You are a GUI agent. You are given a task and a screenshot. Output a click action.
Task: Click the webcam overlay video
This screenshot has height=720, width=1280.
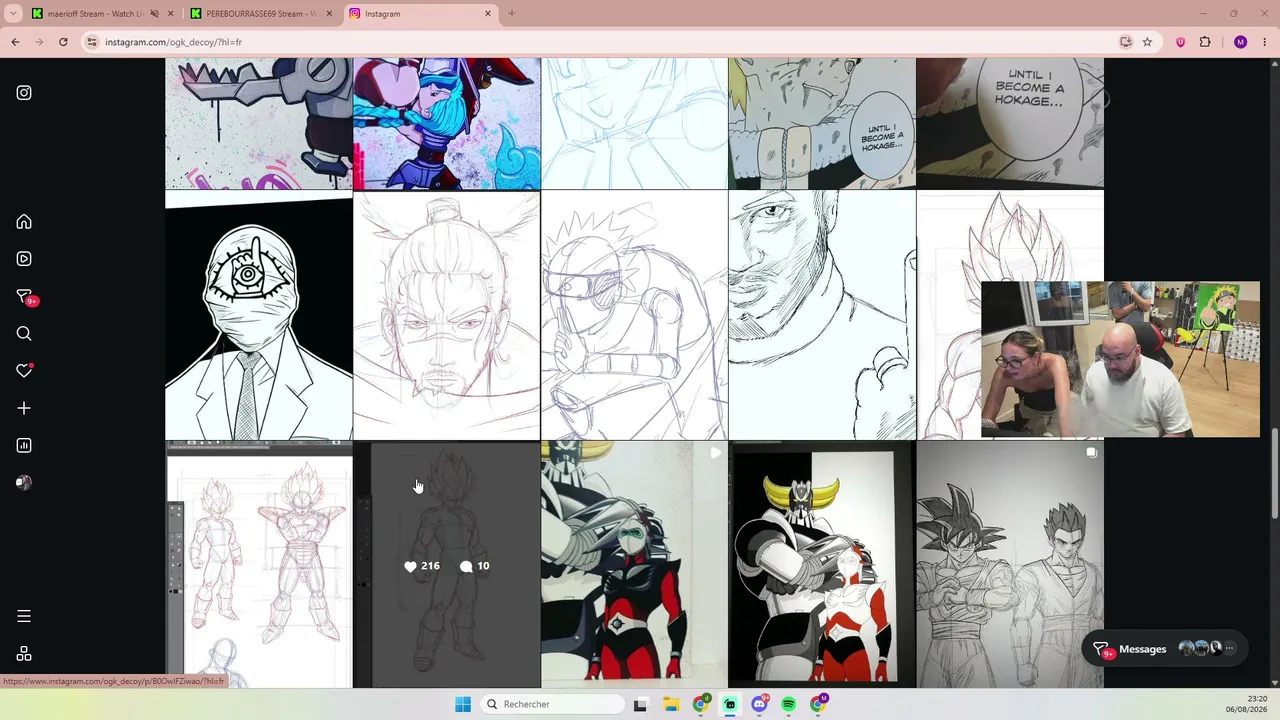tap(1120, 360)
